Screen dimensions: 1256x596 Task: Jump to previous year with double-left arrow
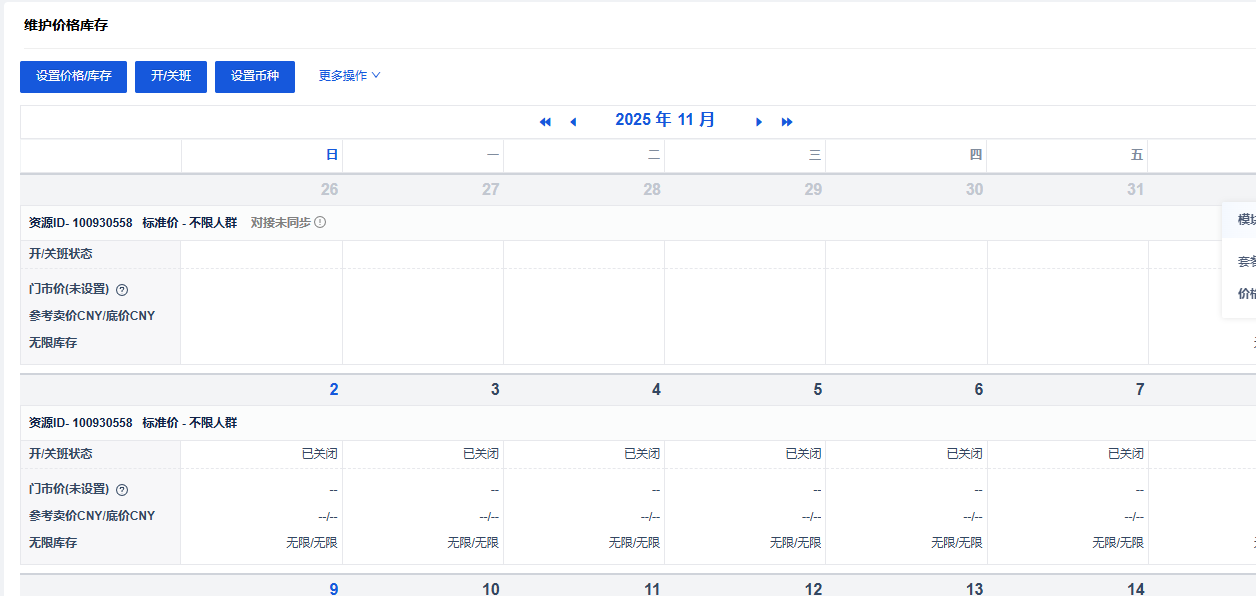(x=545, y=122)
